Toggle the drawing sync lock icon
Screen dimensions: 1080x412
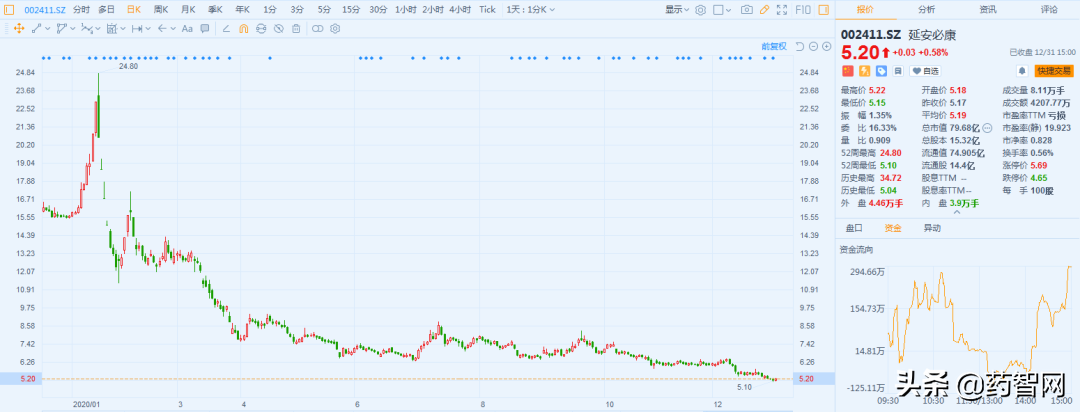[x=261, y=28]
